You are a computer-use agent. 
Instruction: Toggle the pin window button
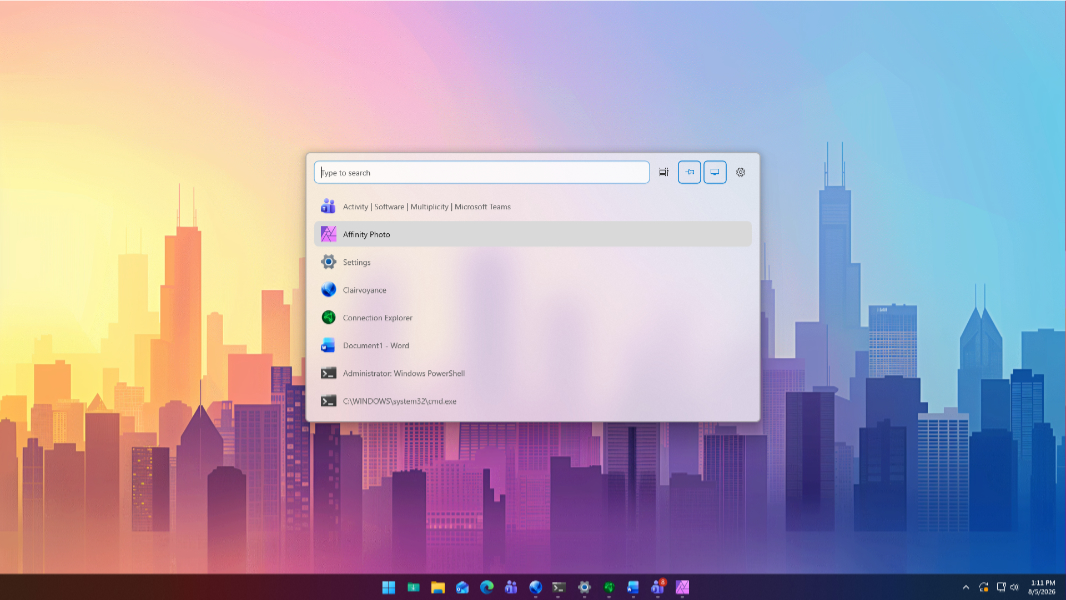689,173
